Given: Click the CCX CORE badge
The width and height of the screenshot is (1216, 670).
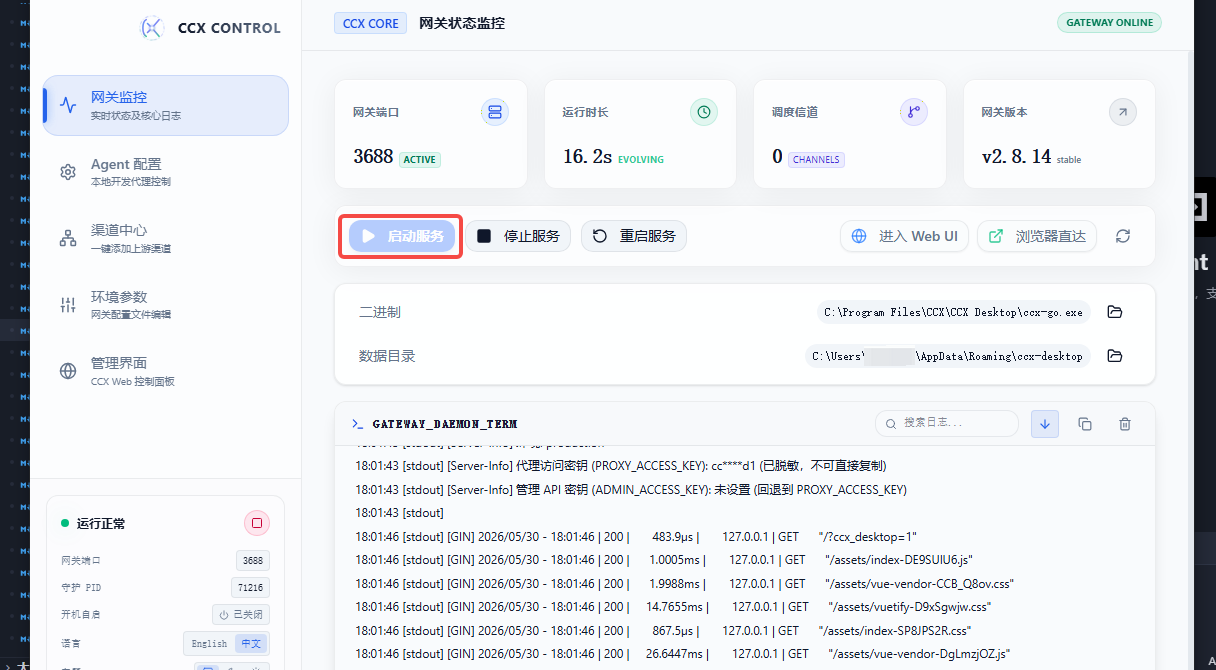Looking at the screenshot, I should coord(370,22).
